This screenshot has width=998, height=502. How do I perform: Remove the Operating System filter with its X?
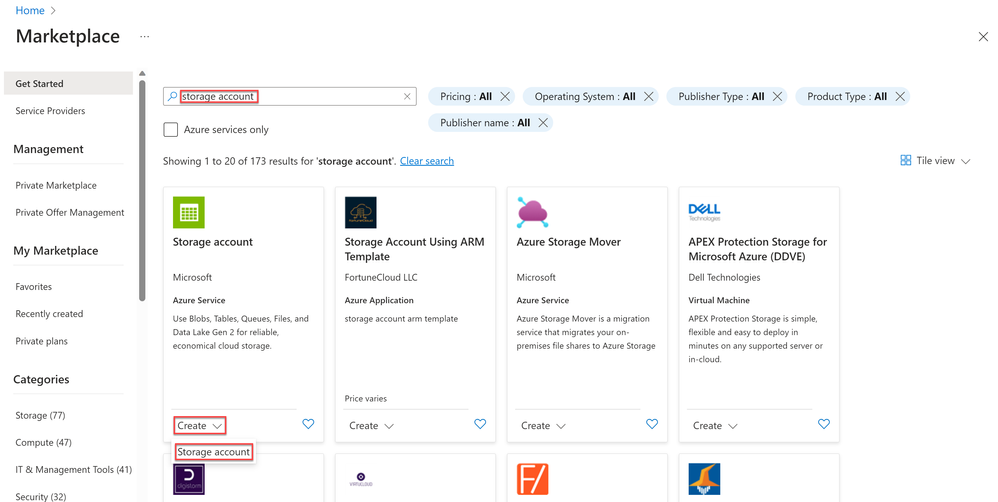649,97
